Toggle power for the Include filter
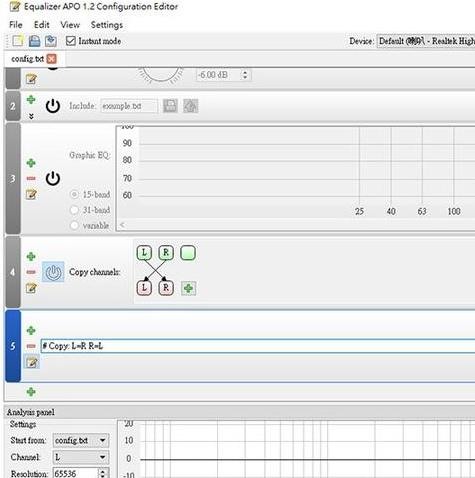The height and width of the screenshot is (478, 475). point(53,106)
